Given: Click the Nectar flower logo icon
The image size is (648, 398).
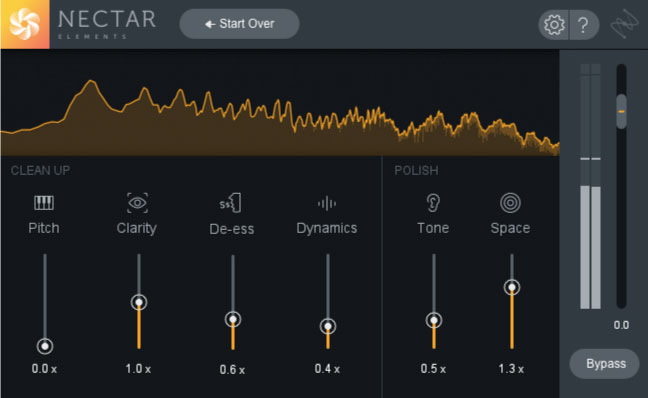Looking at the screenshot, I should [x=25, y=24].
